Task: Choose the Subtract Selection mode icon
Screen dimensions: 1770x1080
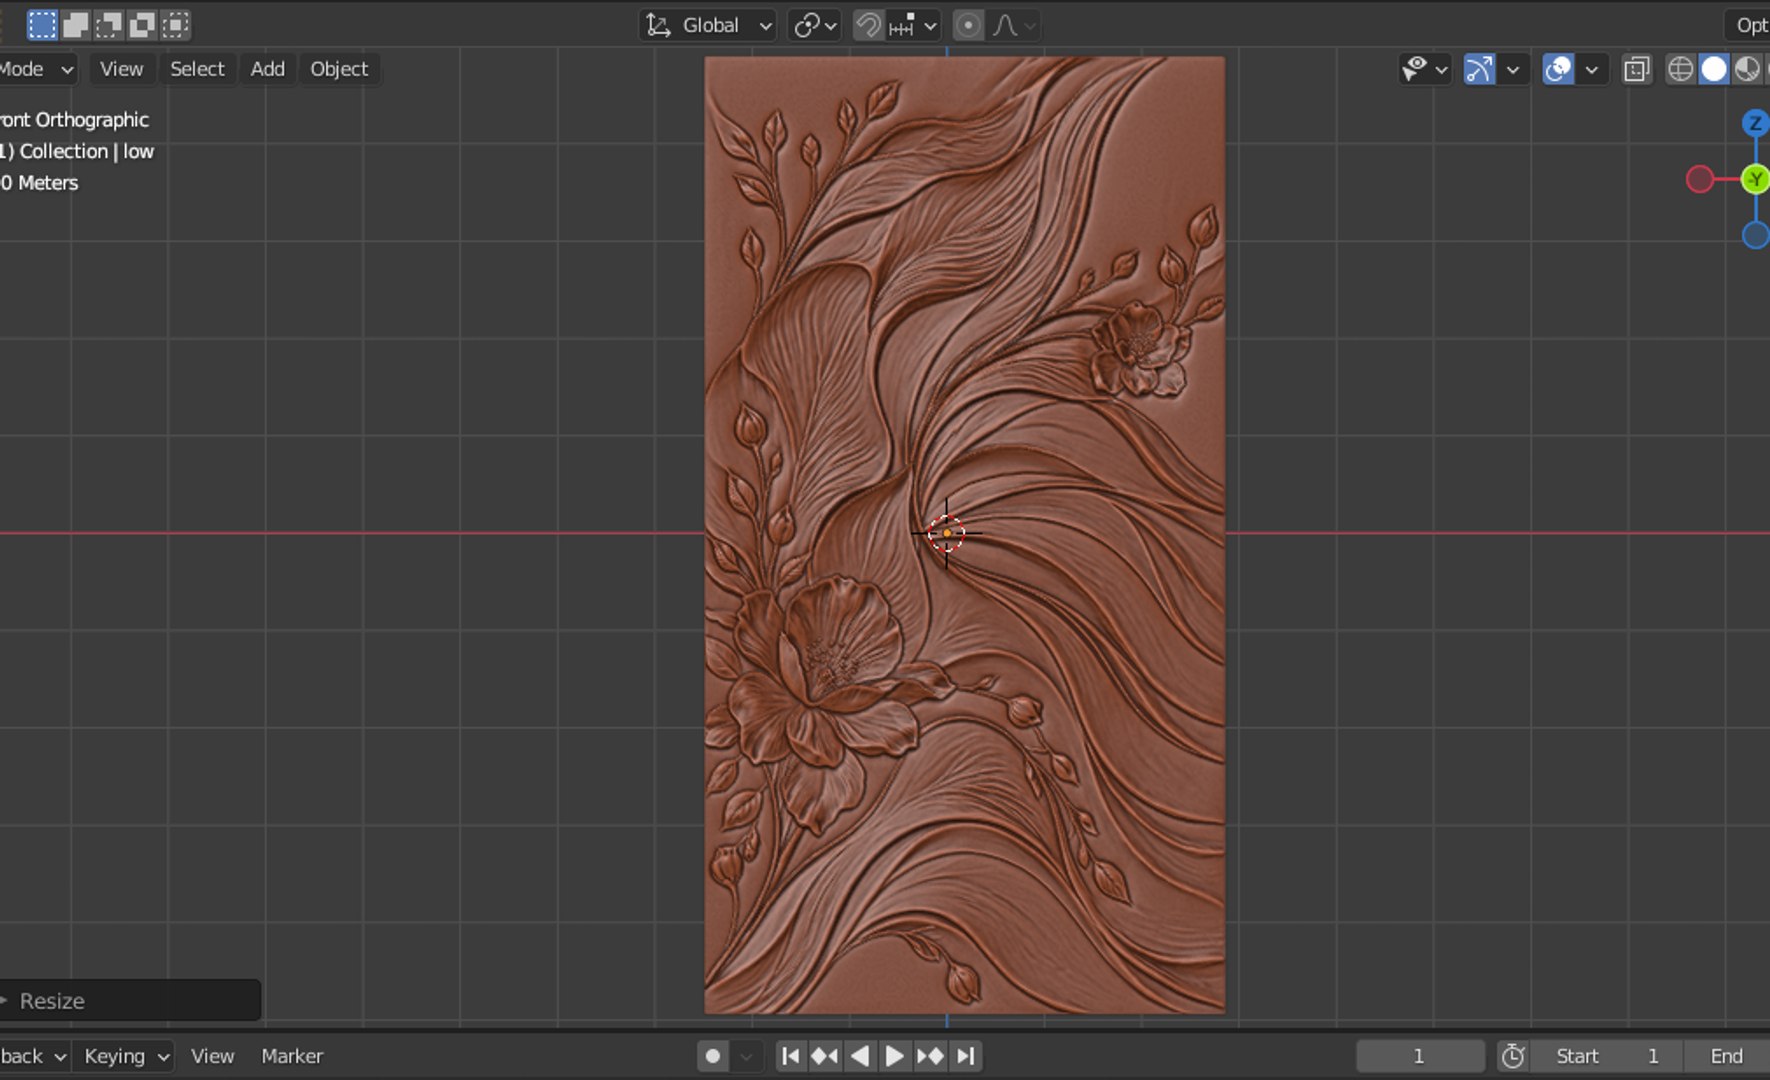Action: tap(109, 25)
